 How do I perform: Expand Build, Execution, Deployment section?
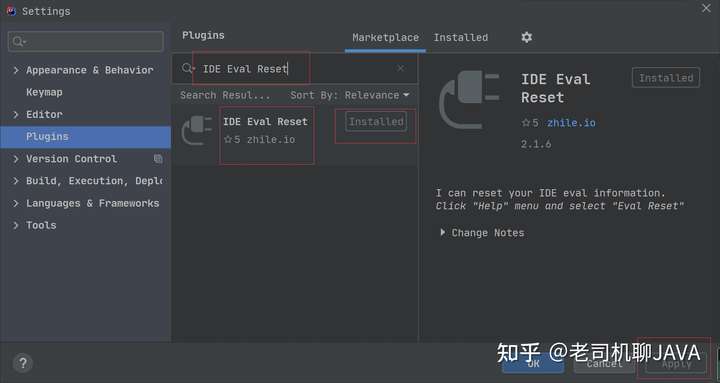pos(16,181)
